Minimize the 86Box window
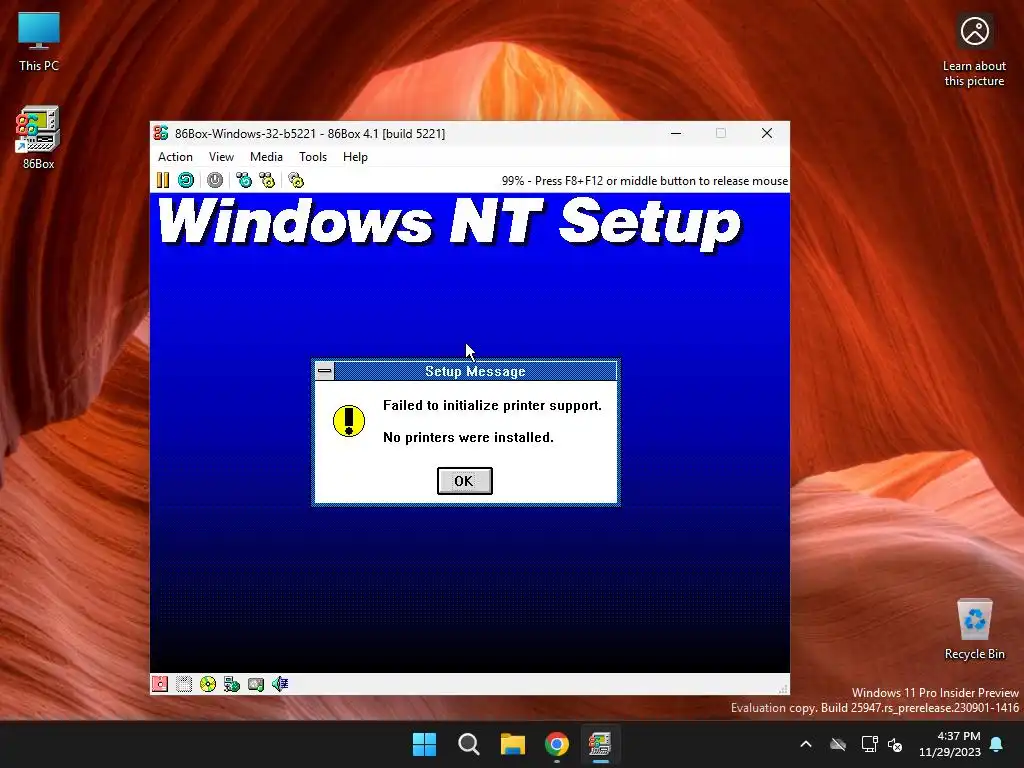This screenshot has height=768, width=1024. coord(676,133)
